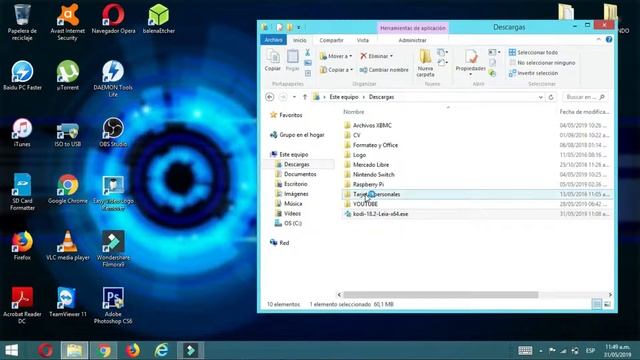Screen dimensions: 640x360
Task: Click the Cortar scissors icon in ribbon
Action: coord(307,53)
